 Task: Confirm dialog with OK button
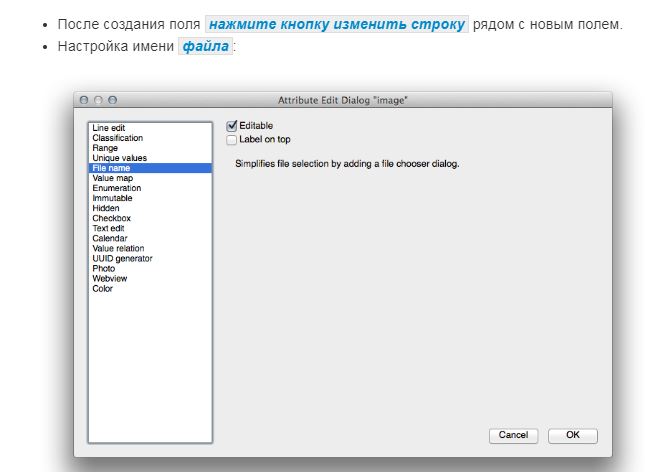click(x=573, y=435)
